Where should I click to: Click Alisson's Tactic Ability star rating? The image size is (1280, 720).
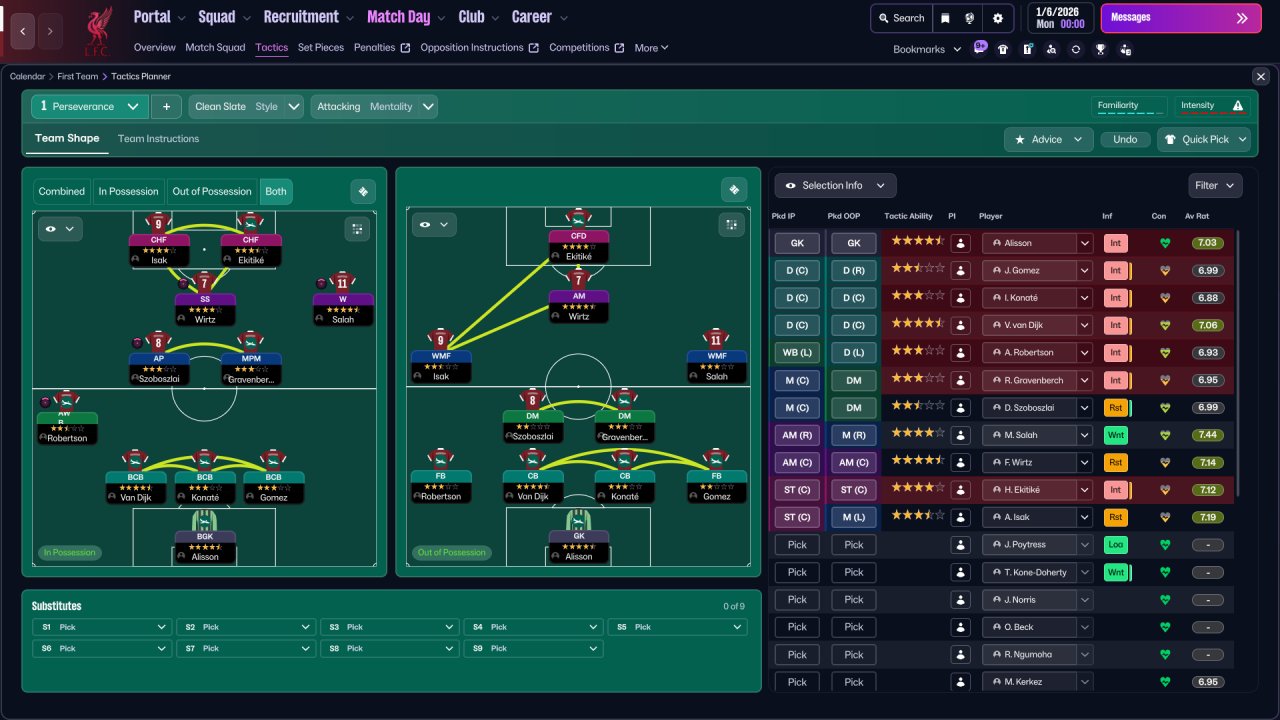tap(918, 242)
